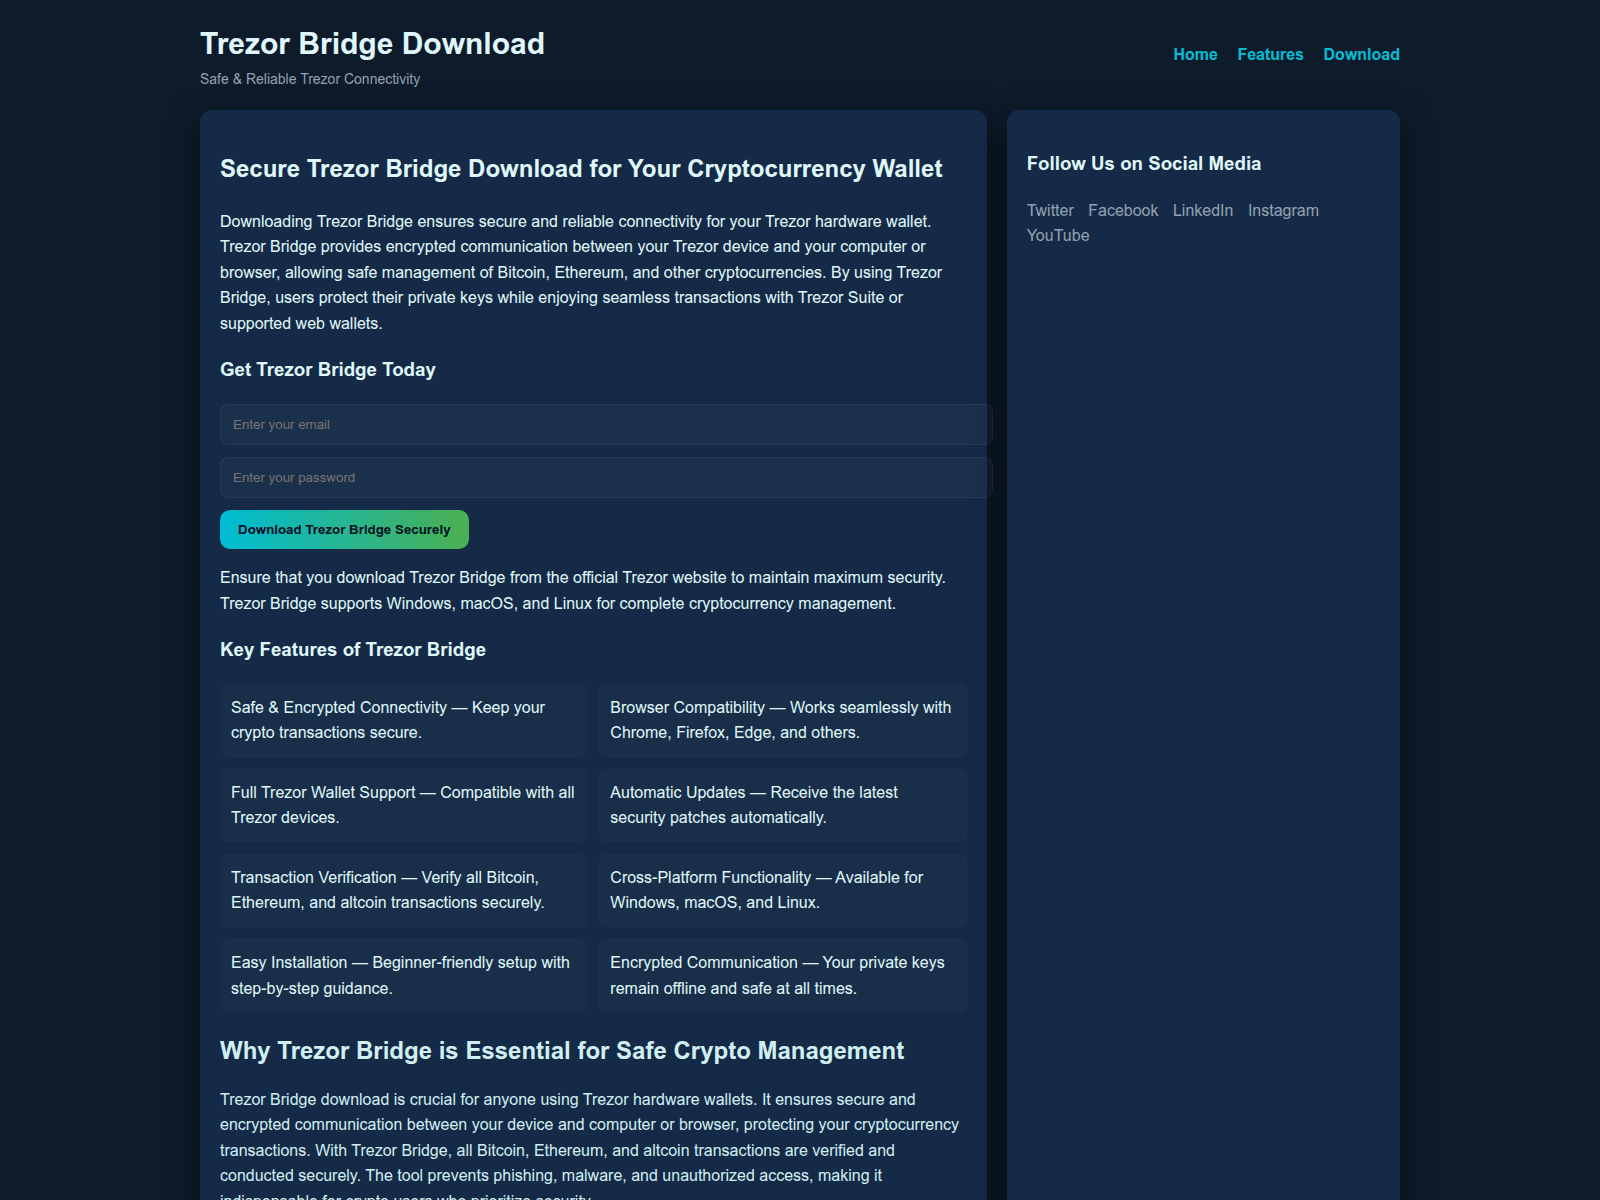Image resolution: width=1600 pixels, height=1200 pixels.
Task: Select the Download navigation link
Action: point(1361,54)
